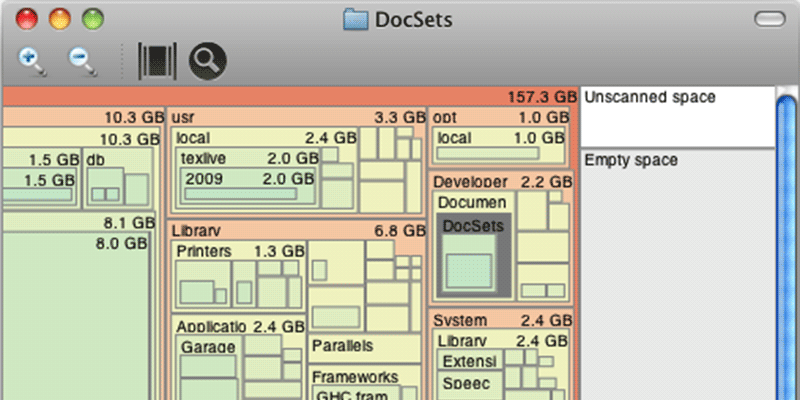Image resolution: width=800 pixels, height=400 pixels.
Task: Select the GarageBand folder block
Action: (x=208, y=347)
